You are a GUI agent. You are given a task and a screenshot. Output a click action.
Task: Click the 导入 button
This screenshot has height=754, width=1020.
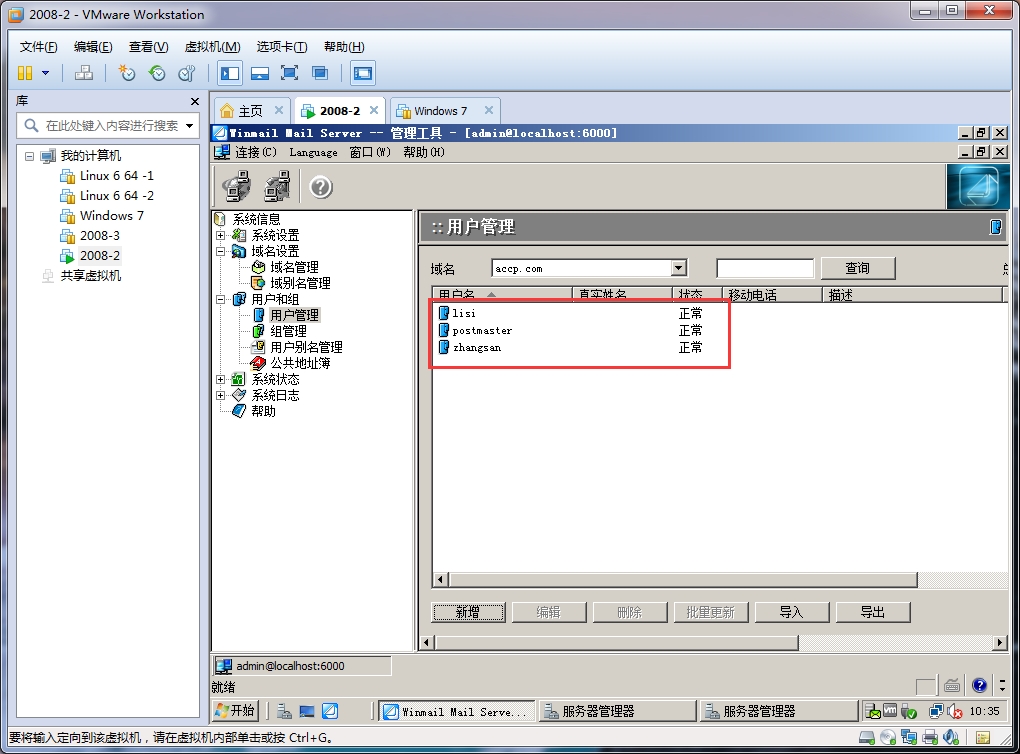(x=791, y=612)
